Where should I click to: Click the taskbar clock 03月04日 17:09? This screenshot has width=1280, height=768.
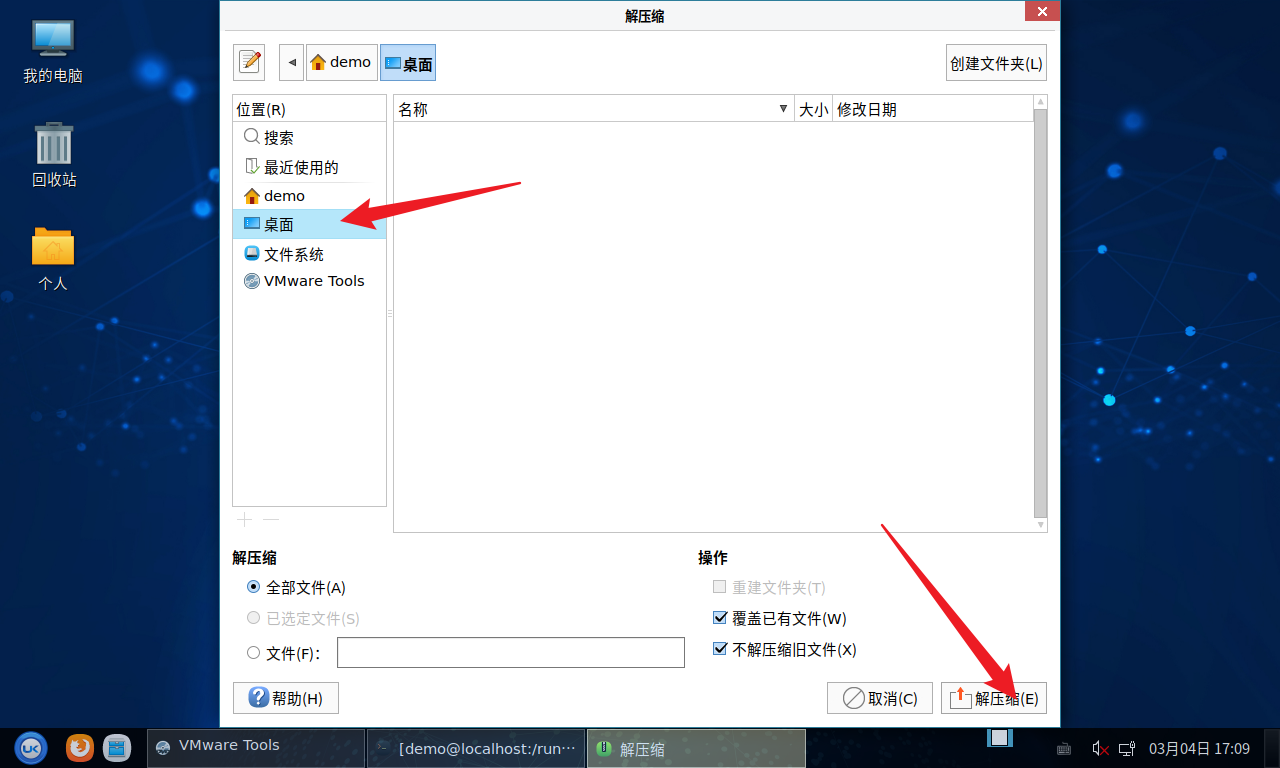coord(1199,748)
